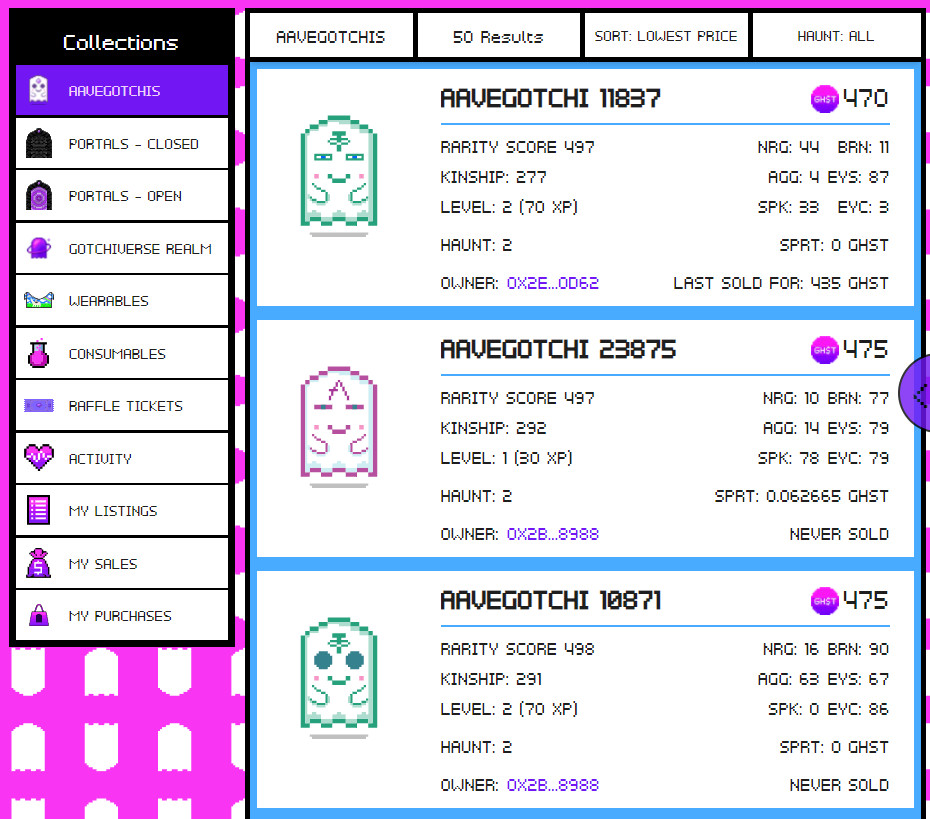Browse the Consumables category
930x819 pixels.
pos(122,353)
